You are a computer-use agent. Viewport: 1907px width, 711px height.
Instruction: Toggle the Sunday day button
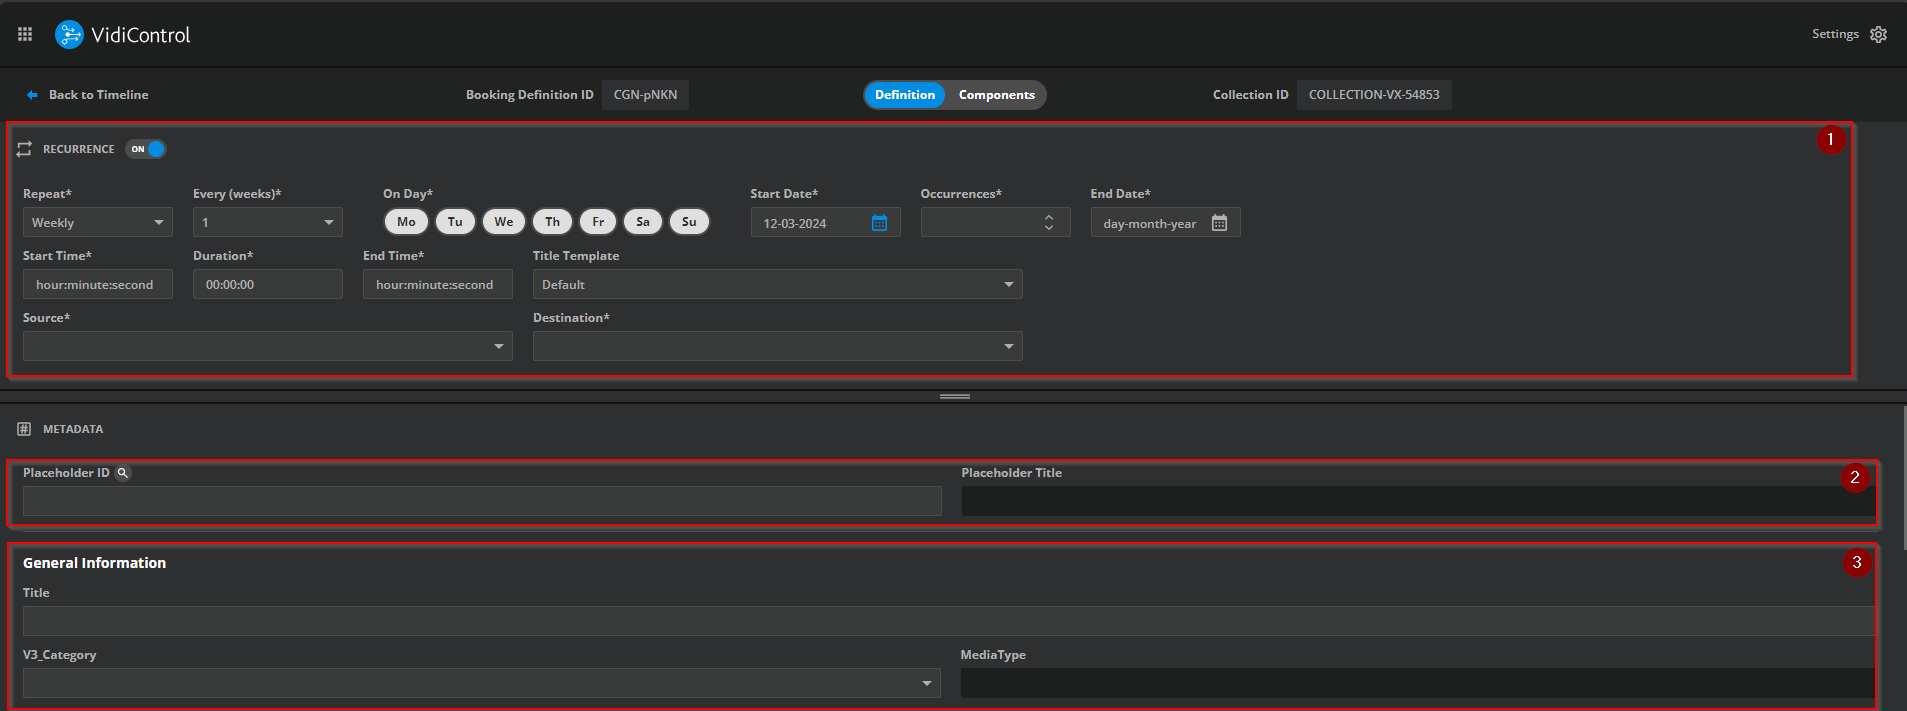pyautogui.click(x=689, y=222)
